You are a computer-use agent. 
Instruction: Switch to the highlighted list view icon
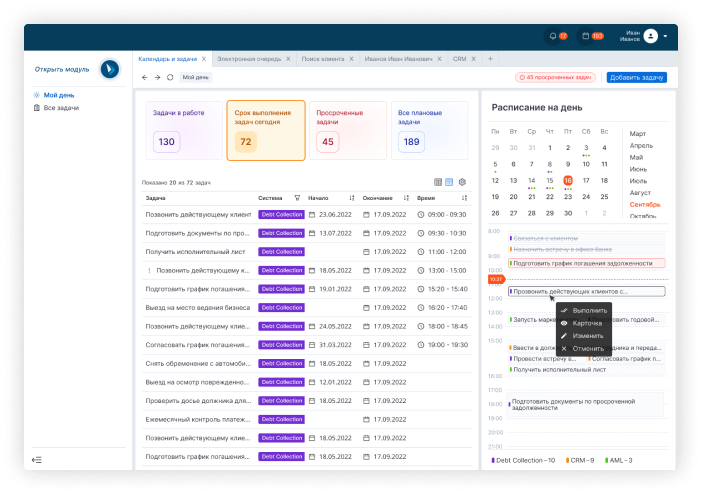click(x=449, y=182)
